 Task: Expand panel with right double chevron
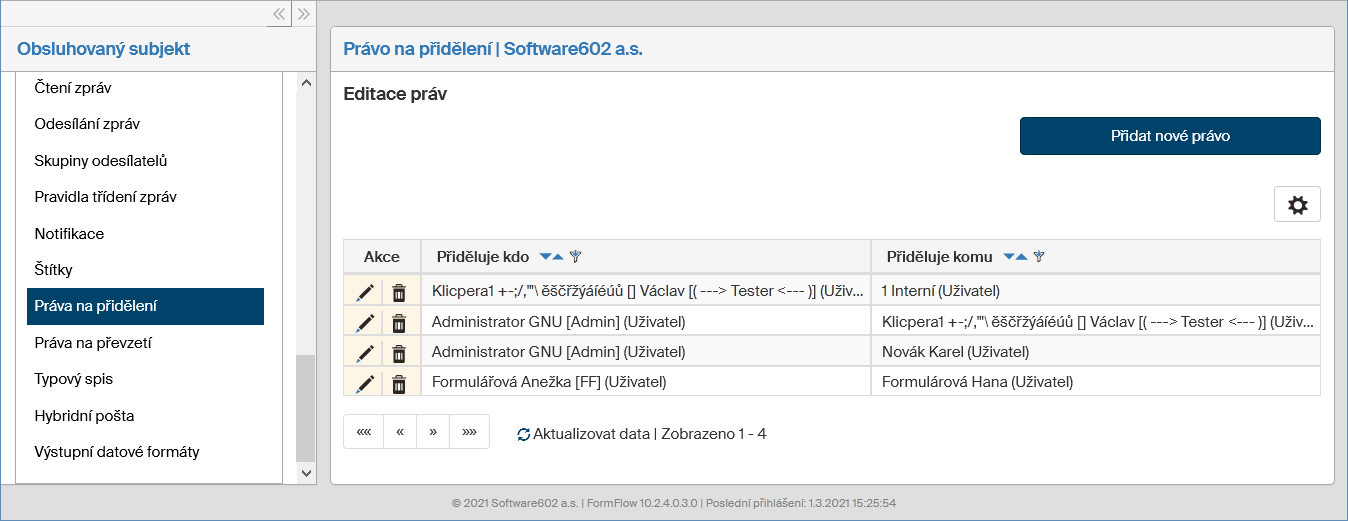tap(304, 14)
